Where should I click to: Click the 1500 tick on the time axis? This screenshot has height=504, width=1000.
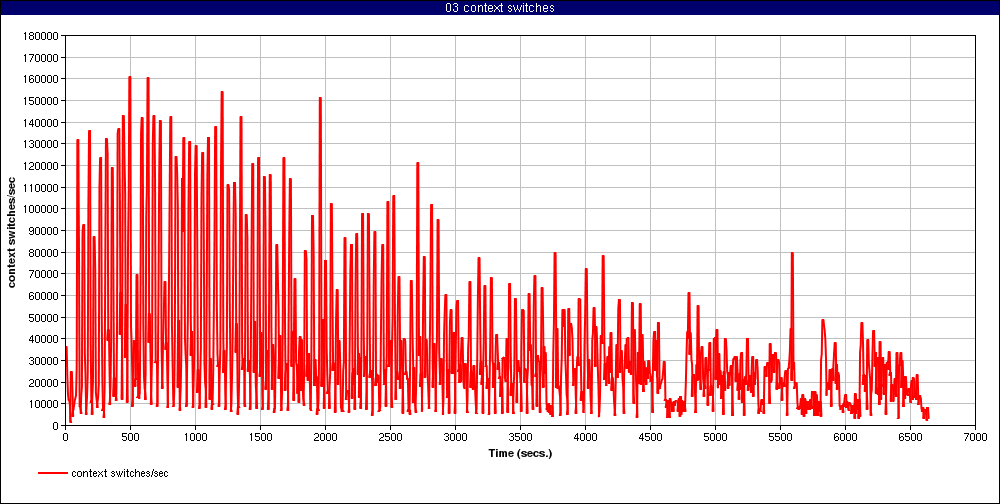260,437
